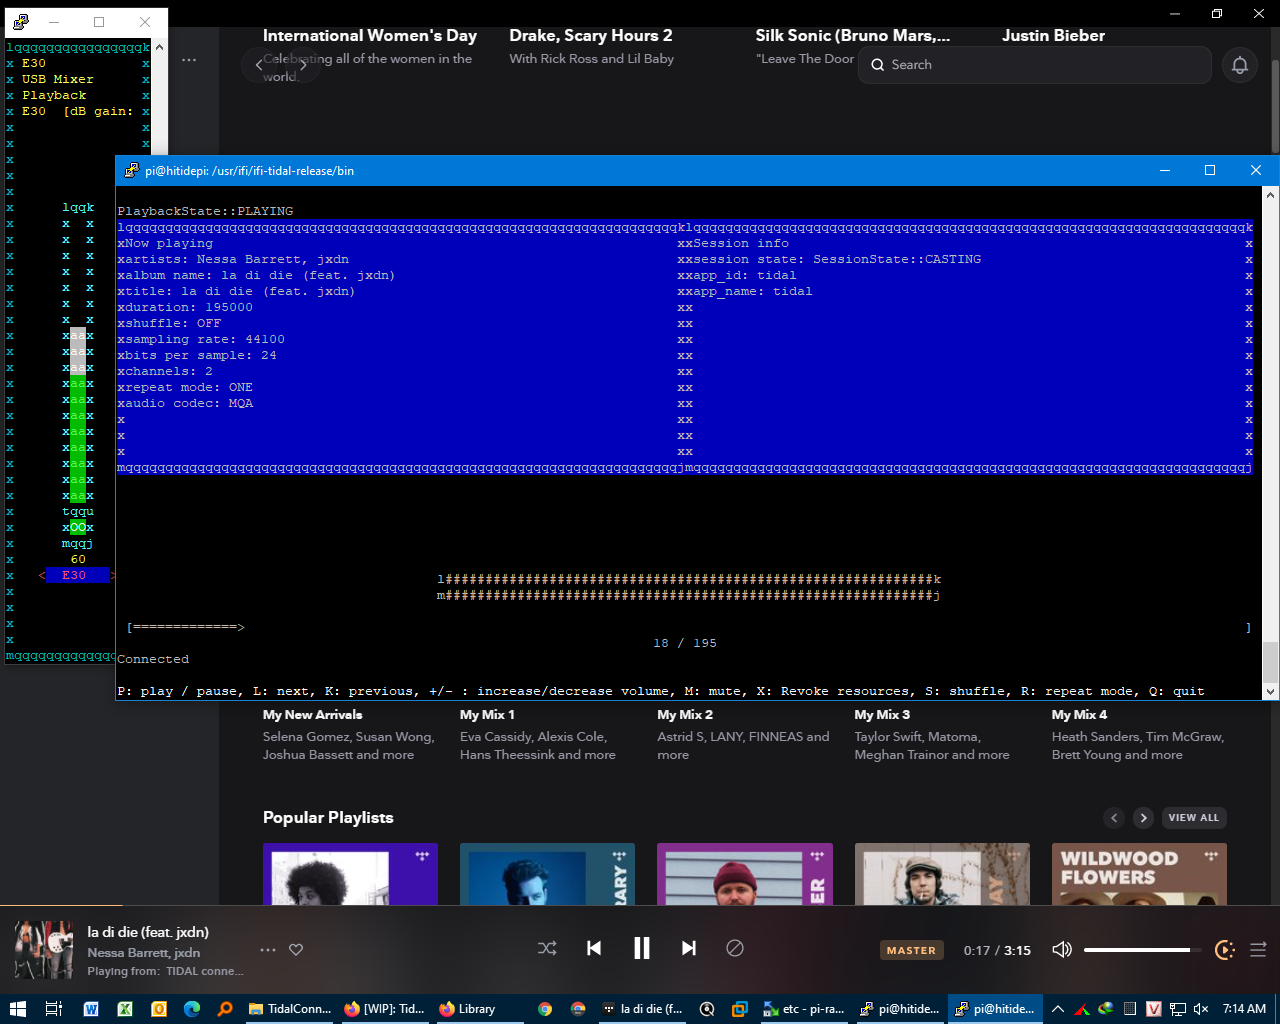This screenshot has width=1280, height=1024.
Task: Open the Justin Bieber feature heading
Action: (1053, 36)
